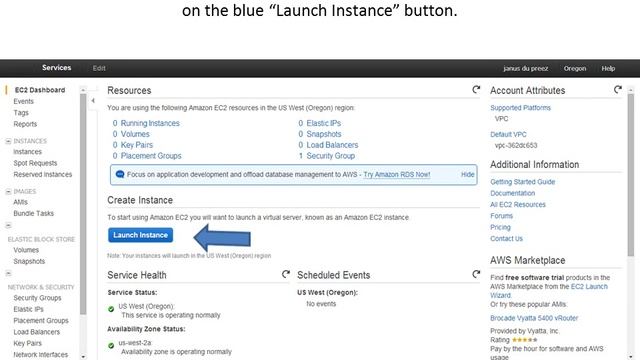Open the Services menu
Viewport: 640px width, 360px height.
(56, 68)
